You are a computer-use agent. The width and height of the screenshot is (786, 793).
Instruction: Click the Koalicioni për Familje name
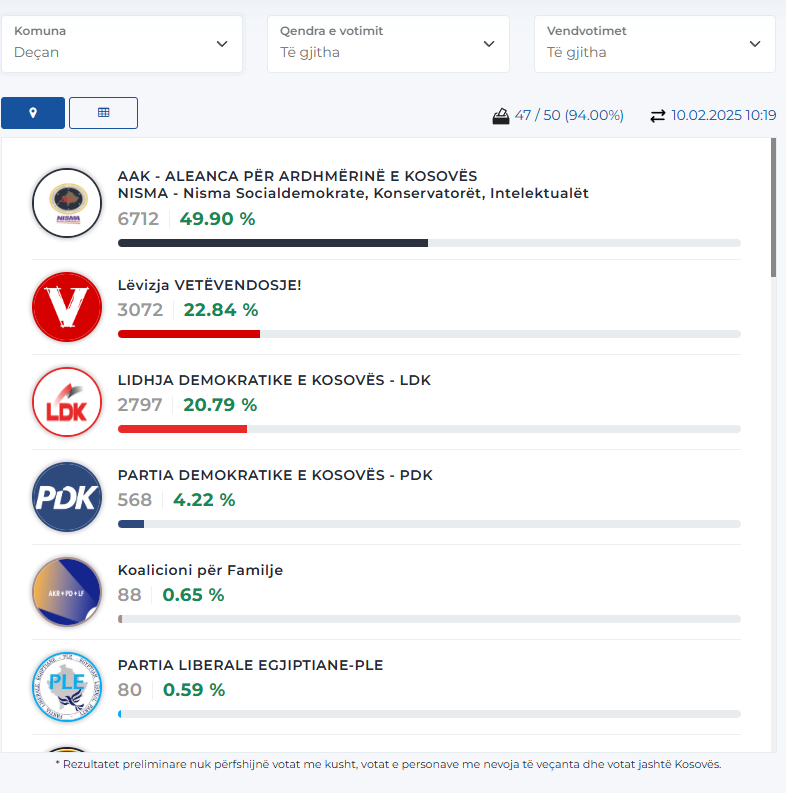coord(200,570)
